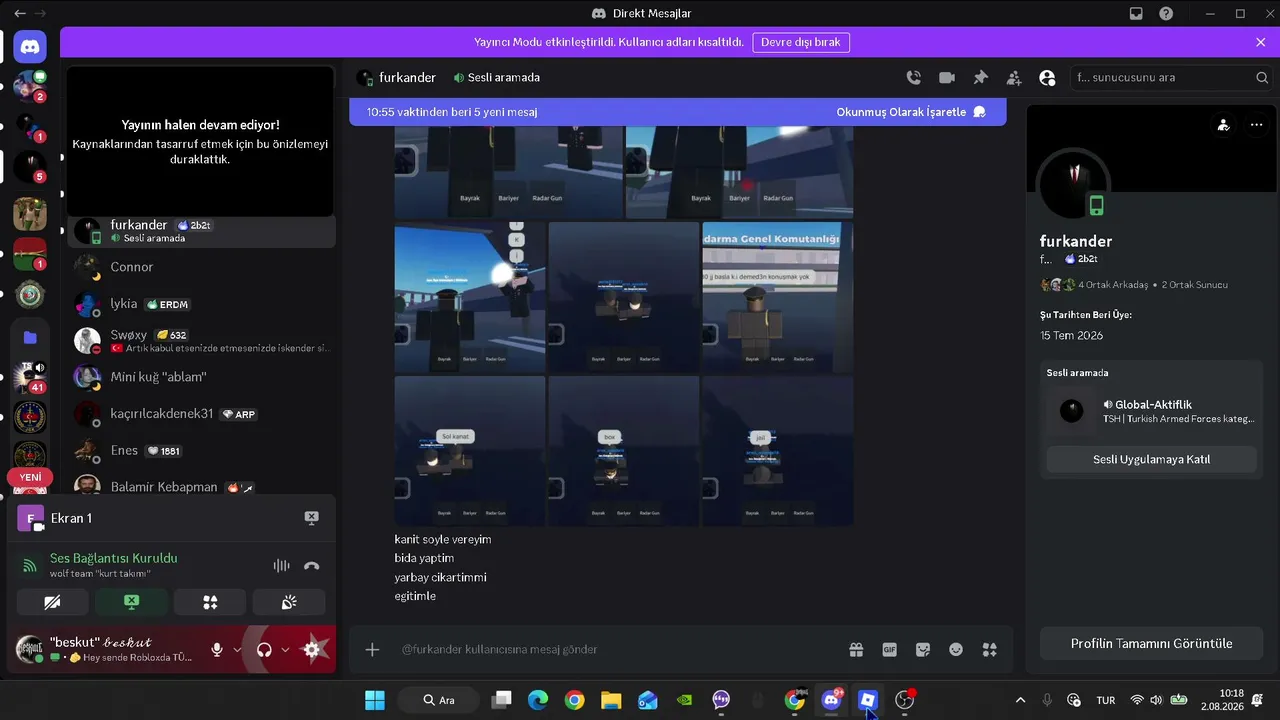Stop screen sharing green button
Viewport: 1280px width, 720px height.
coord(131,602)
